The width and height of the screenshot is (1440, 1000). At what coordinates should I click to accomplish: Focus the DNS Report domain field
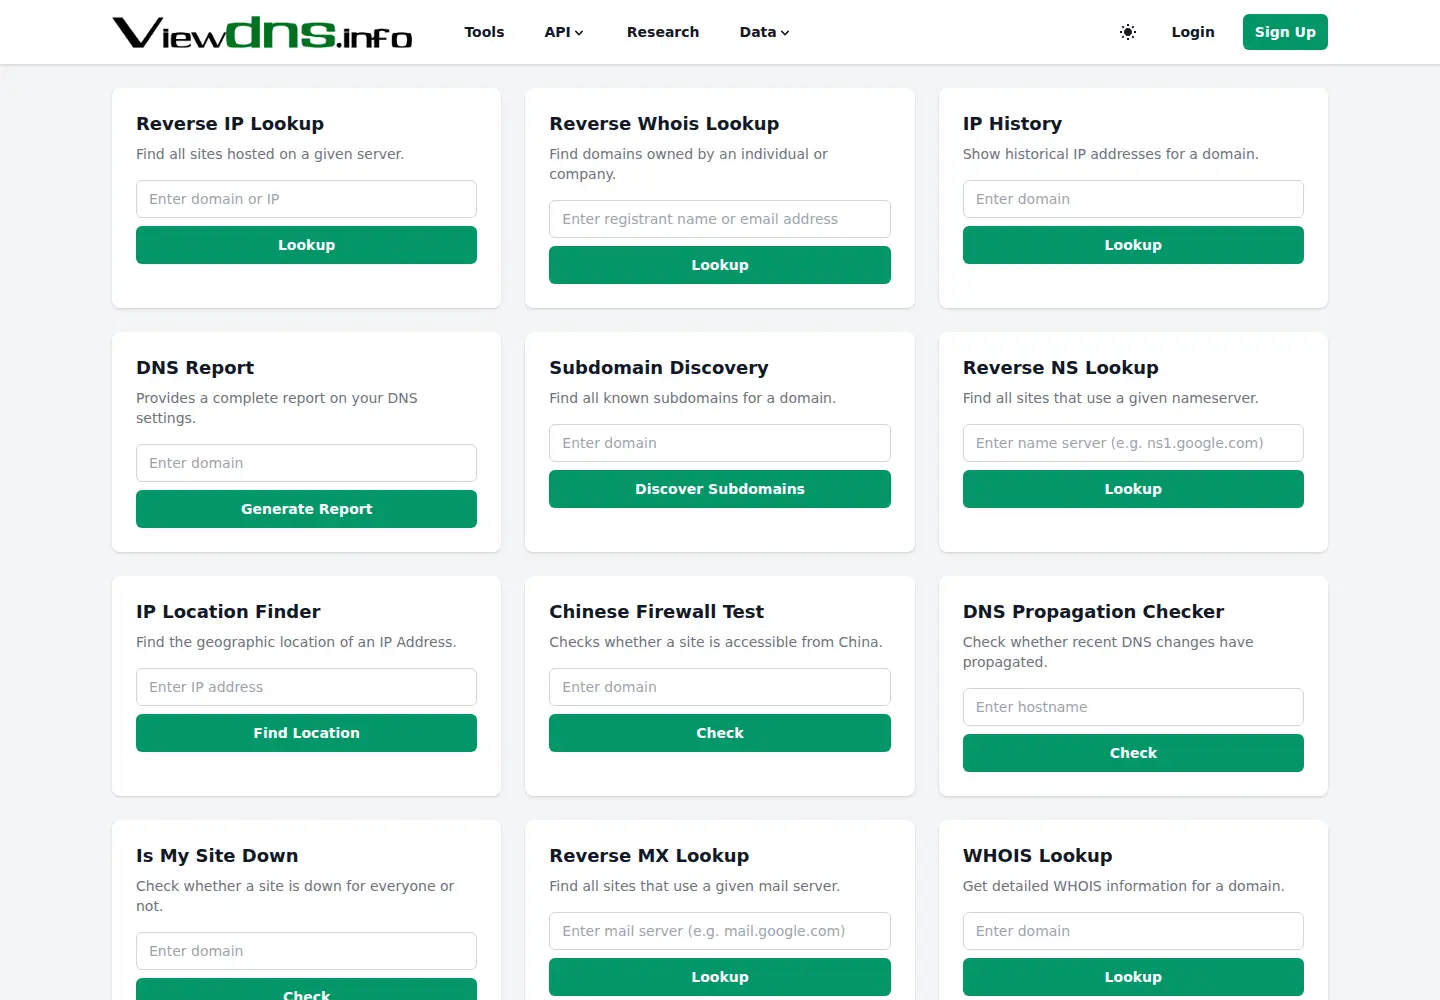coord(306,463)
